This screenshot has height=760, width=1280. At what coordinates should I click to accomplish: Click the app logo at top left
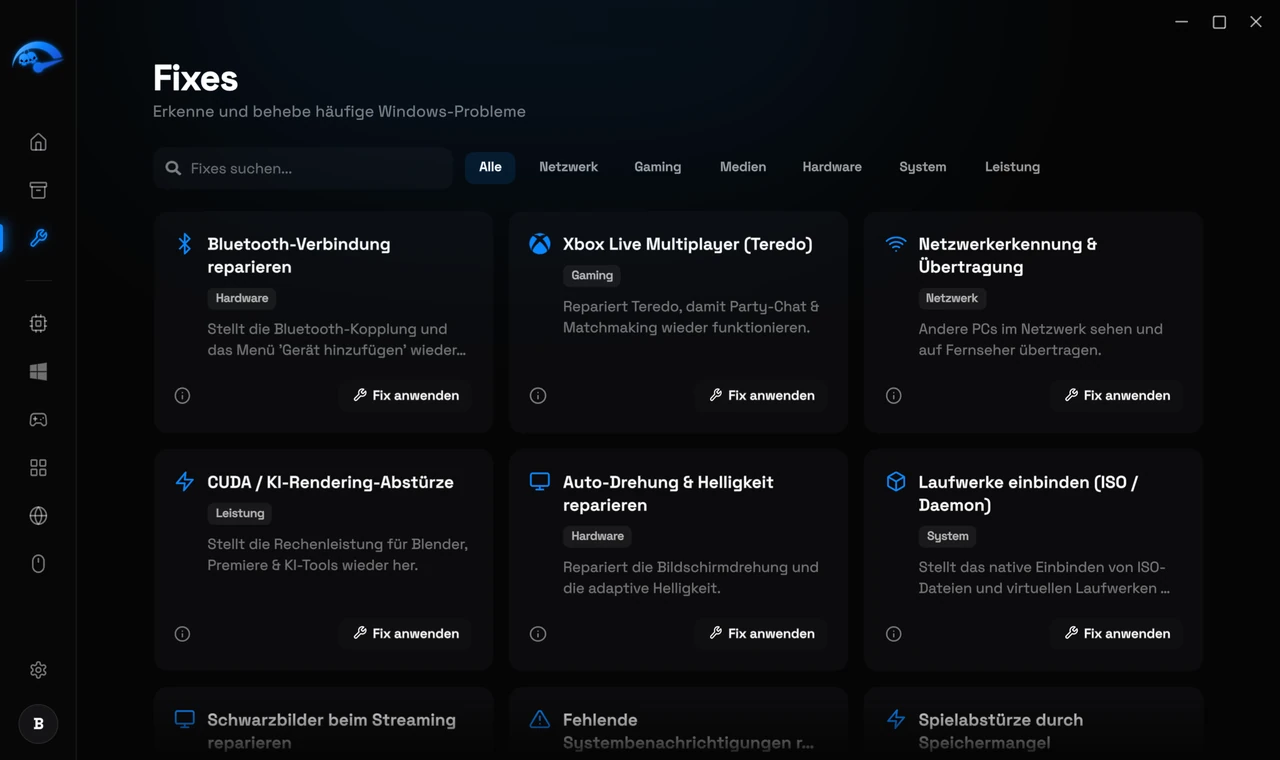(x=38, y=58)
